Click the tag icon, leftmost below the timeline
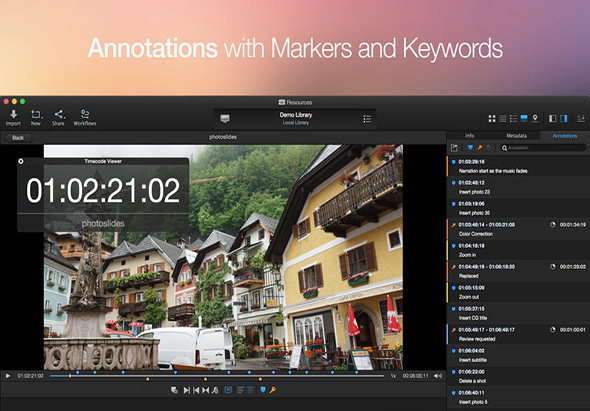The height and width of the screenshot is (411, 590). click(174, 390)
